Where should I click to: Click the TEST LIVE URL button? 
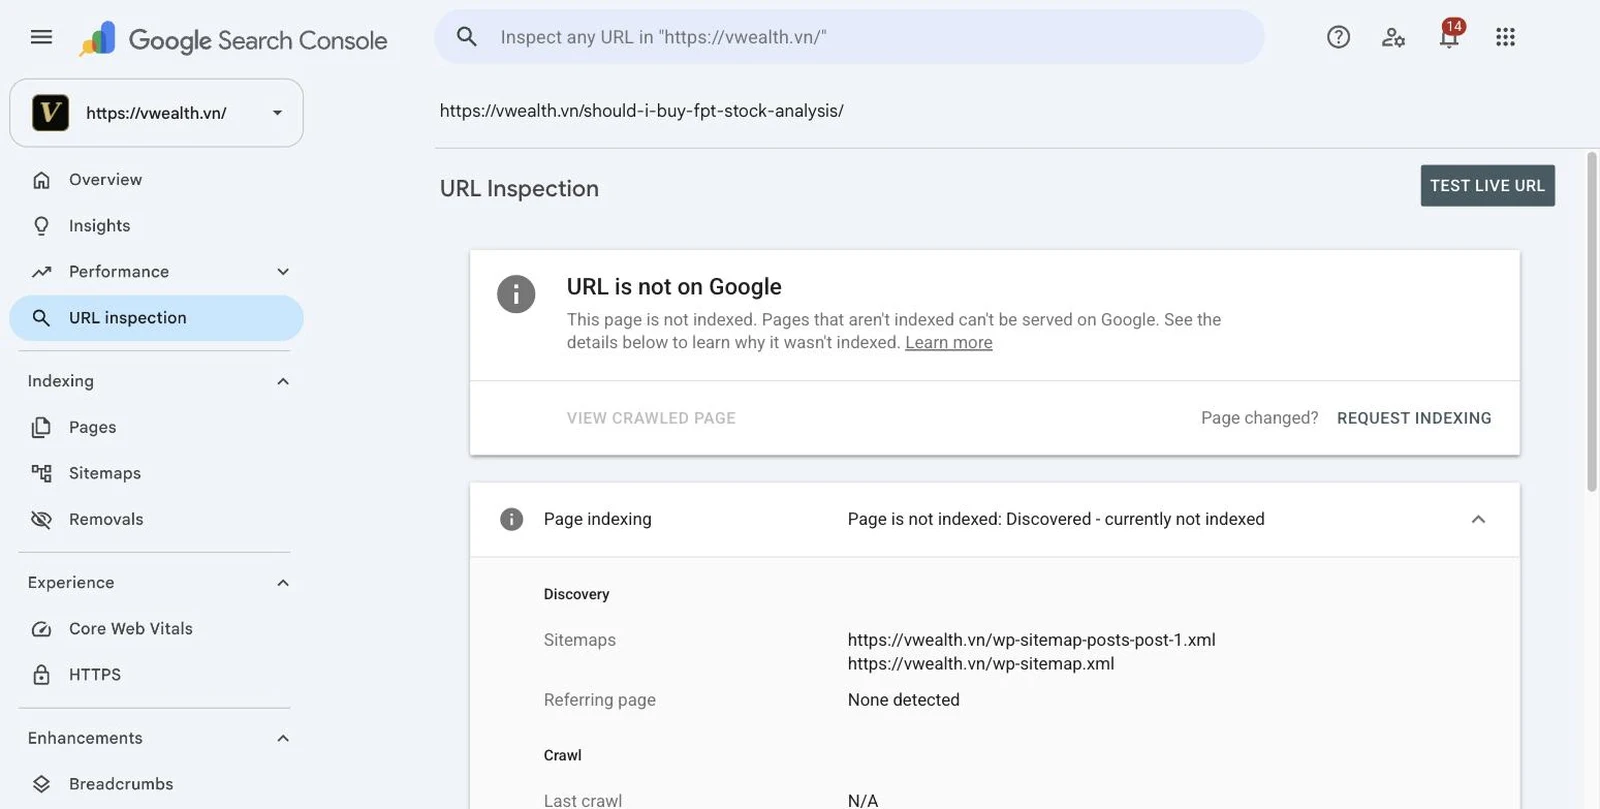(x=1487, y=186)
